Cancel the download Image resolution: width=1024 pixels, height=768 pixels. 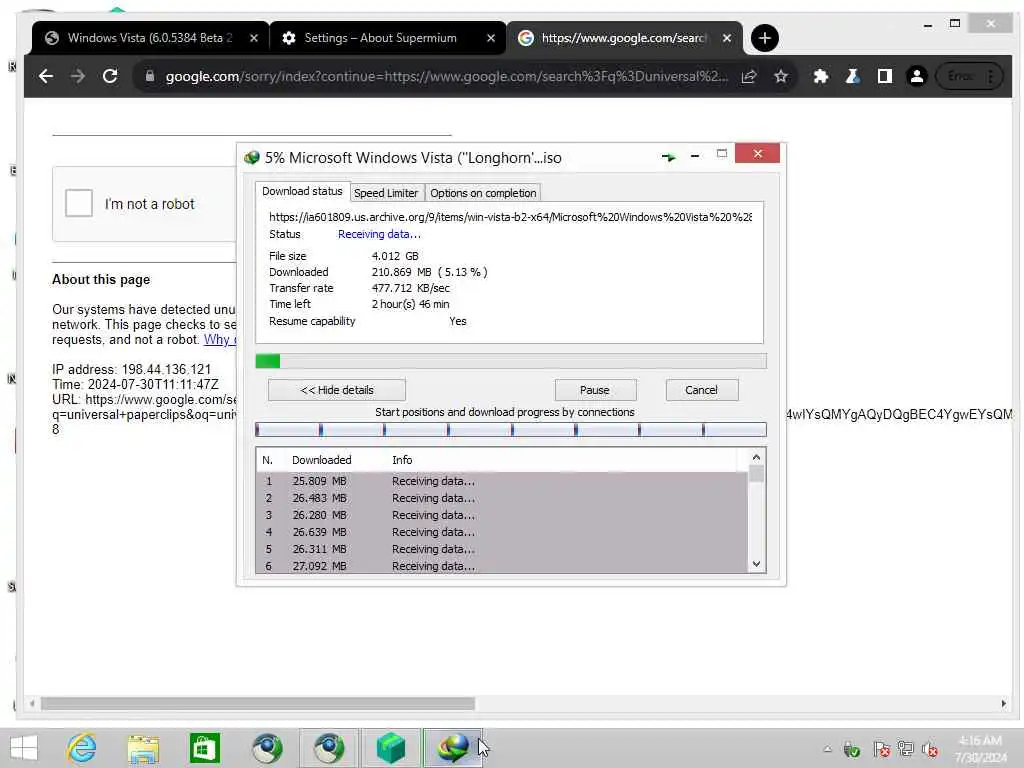click(702, 390)
